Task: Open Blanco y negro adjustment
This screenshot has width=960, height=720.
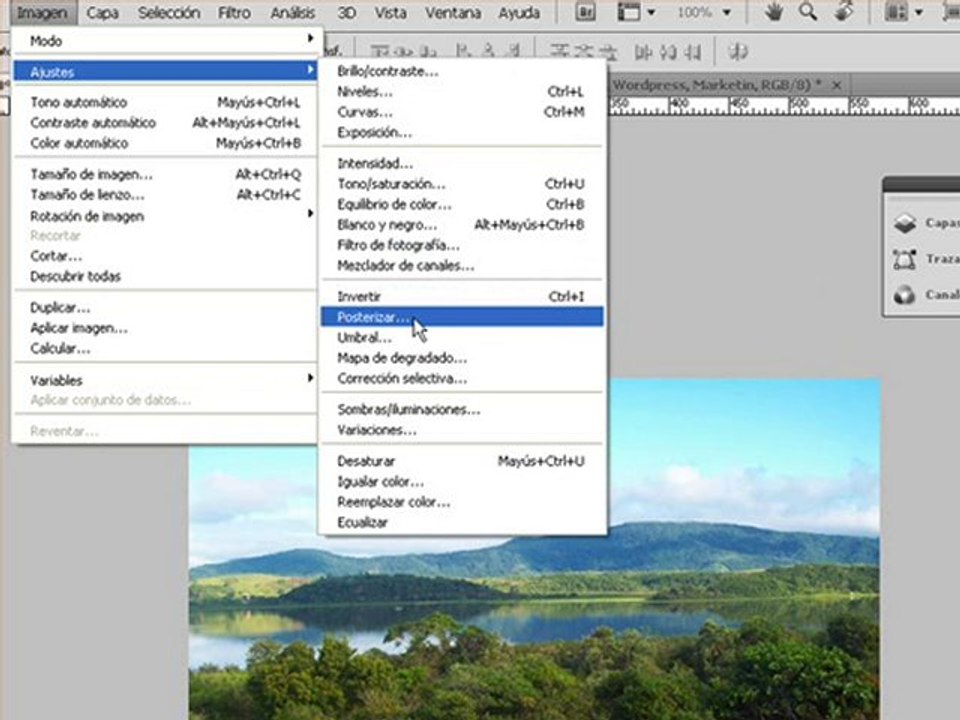Action: (462, 225)
